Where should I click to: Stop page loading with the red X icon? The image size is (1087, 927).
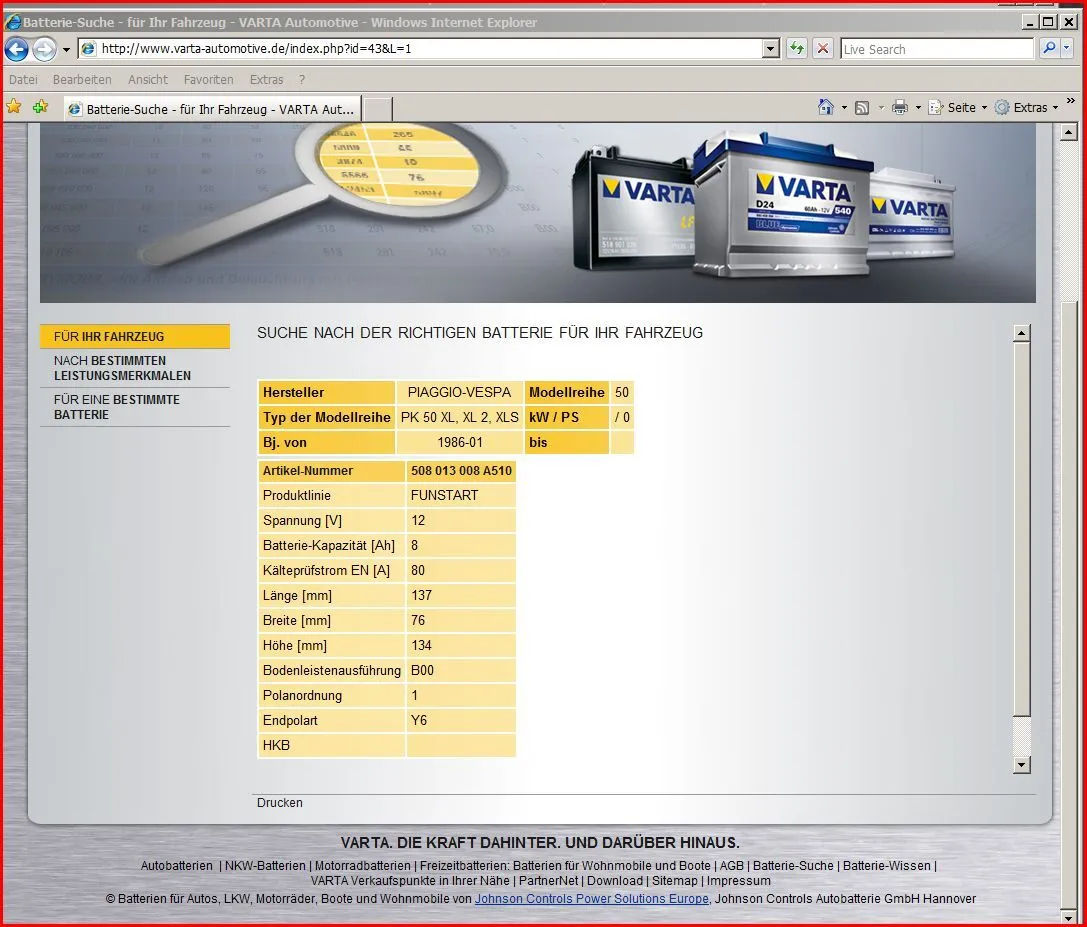click(822, 49)
